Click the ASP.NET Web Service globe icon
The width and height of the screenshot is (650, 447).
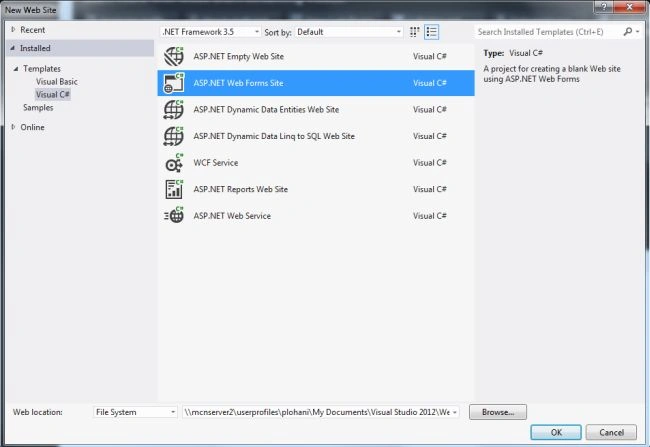click(x=174, y=216)
